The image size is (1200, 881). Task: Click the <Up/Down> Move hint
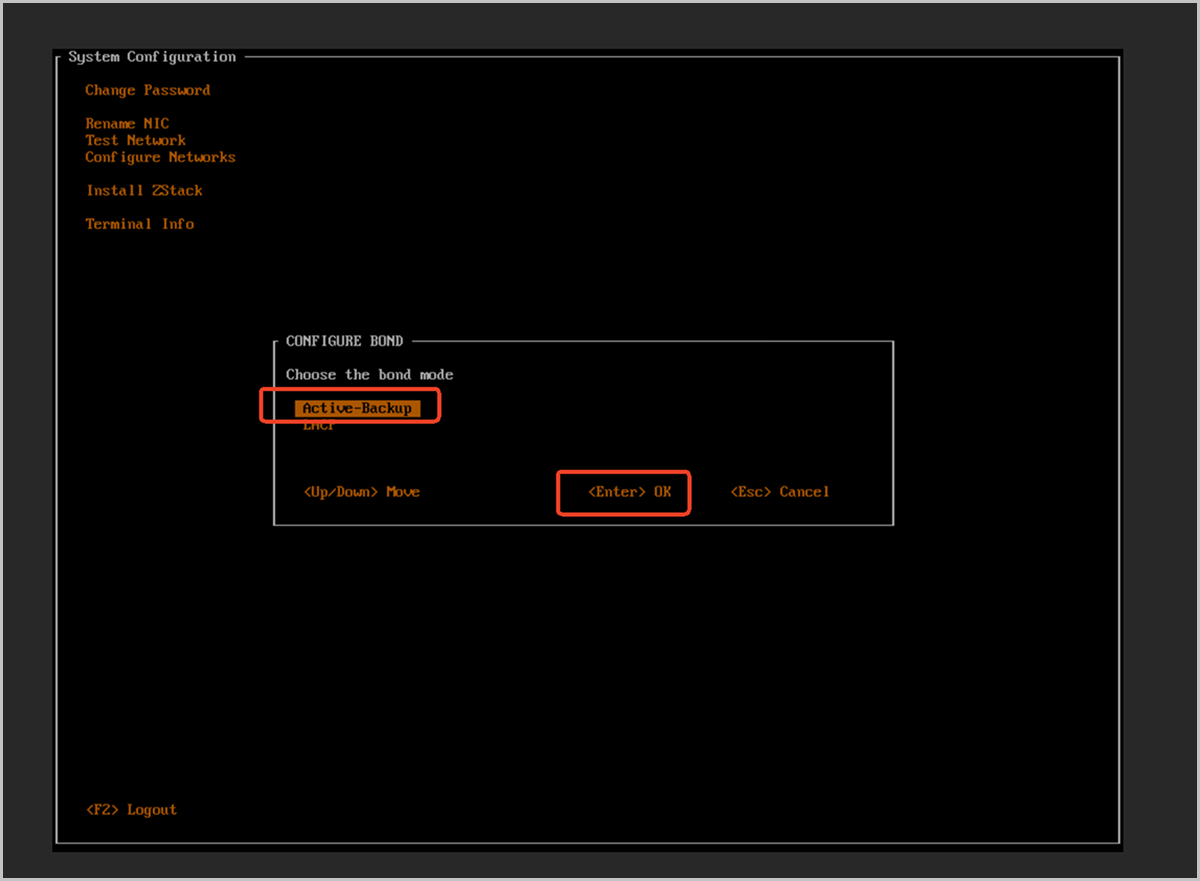coord(361,492)
